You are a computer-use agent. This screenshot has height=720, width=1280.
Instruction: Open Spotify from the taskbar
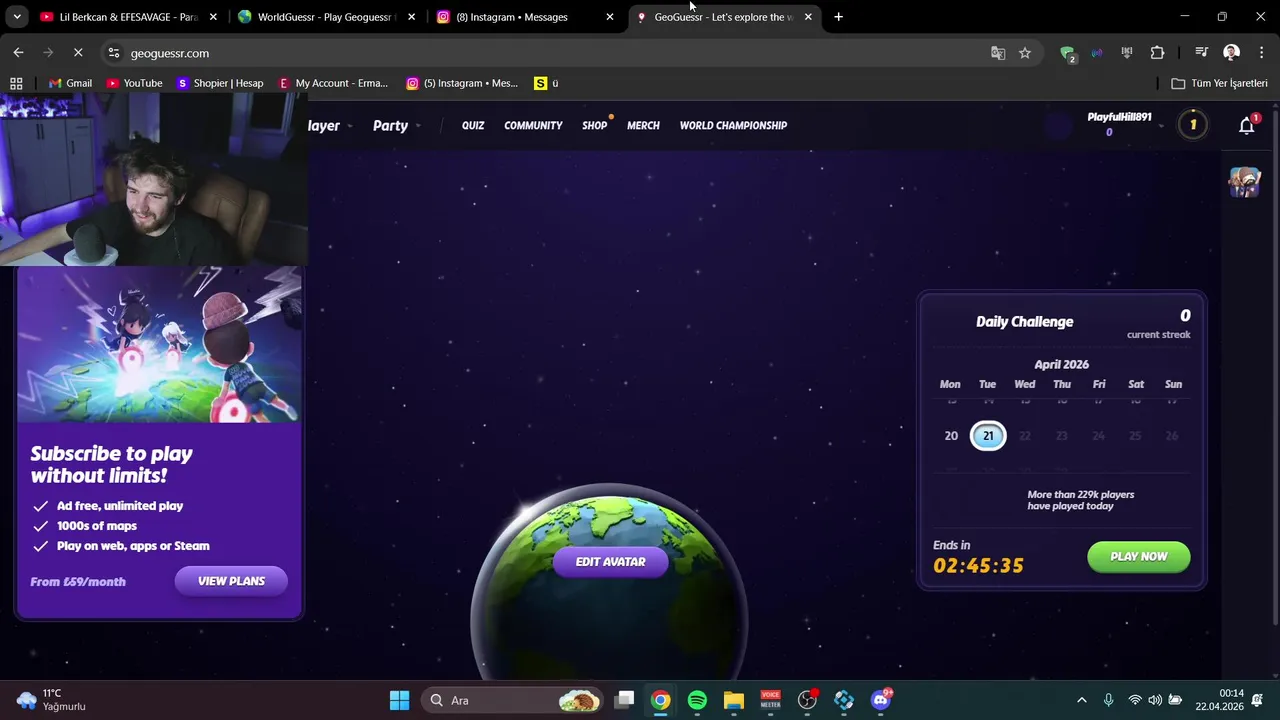[x=697, y=700]
